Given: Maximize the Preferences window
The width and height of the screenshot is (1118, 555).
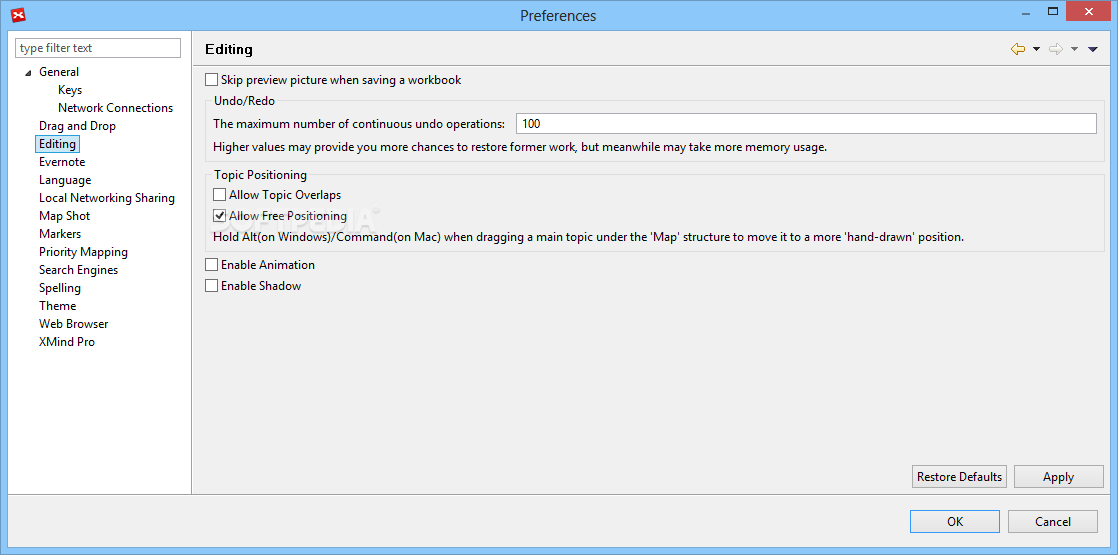Looking at the screenshot, I should point(1052,11).
